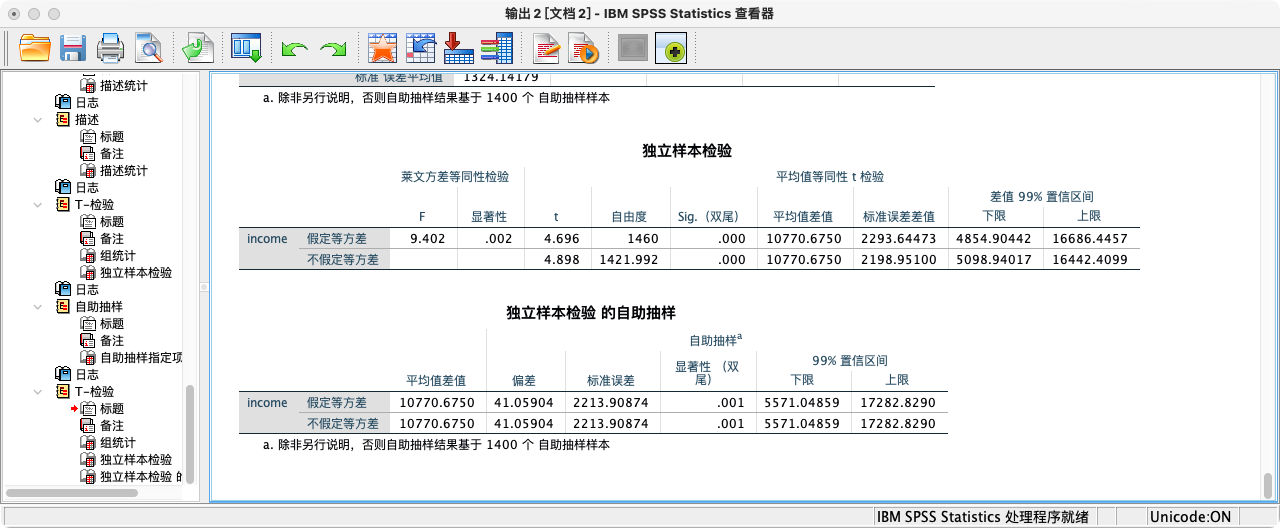Select 组统计 under the last T-检验

click(x=118, y=442)
